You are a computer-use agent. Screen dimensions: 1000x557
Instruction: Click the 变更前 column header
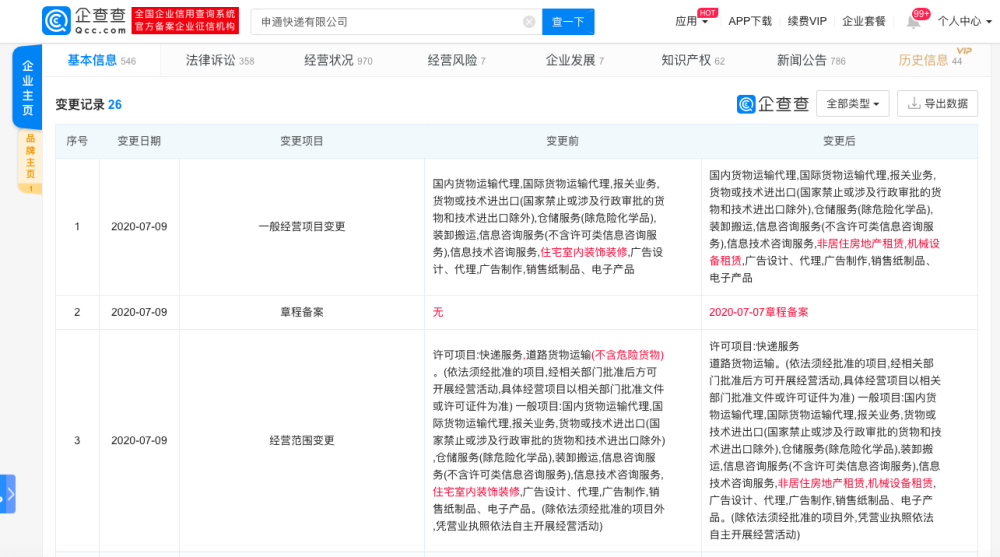pyautogui.click(x=562, y=141)
